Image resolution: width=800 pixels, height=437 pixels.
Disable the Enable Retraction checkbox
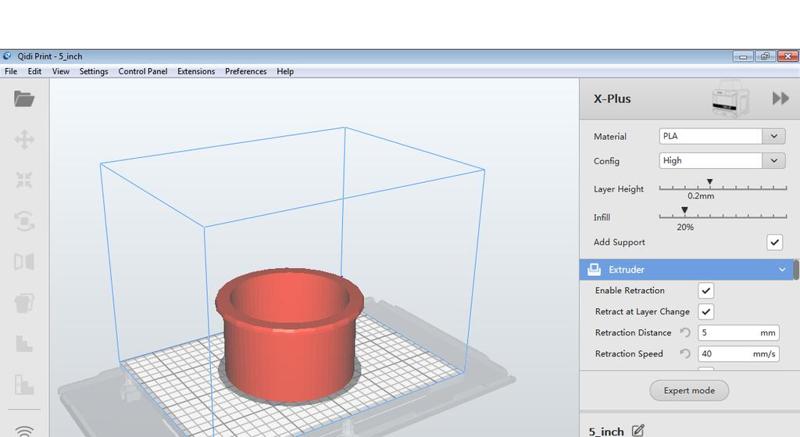point(706,290)
